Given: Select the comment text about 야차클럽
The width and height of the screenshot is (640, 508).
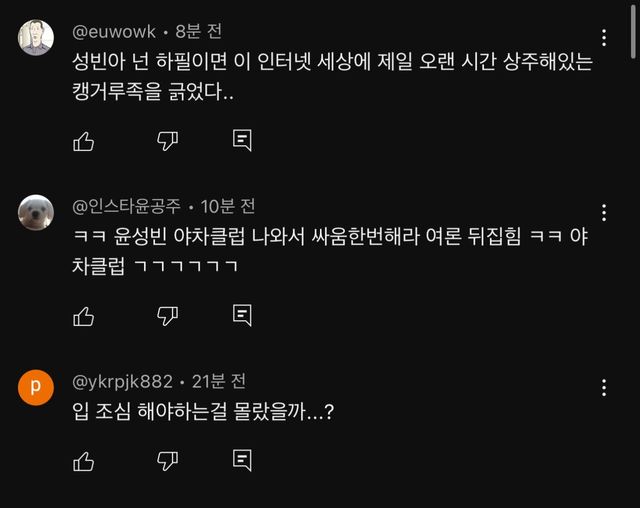Looking at the screenshot, I should coord(320,252).
